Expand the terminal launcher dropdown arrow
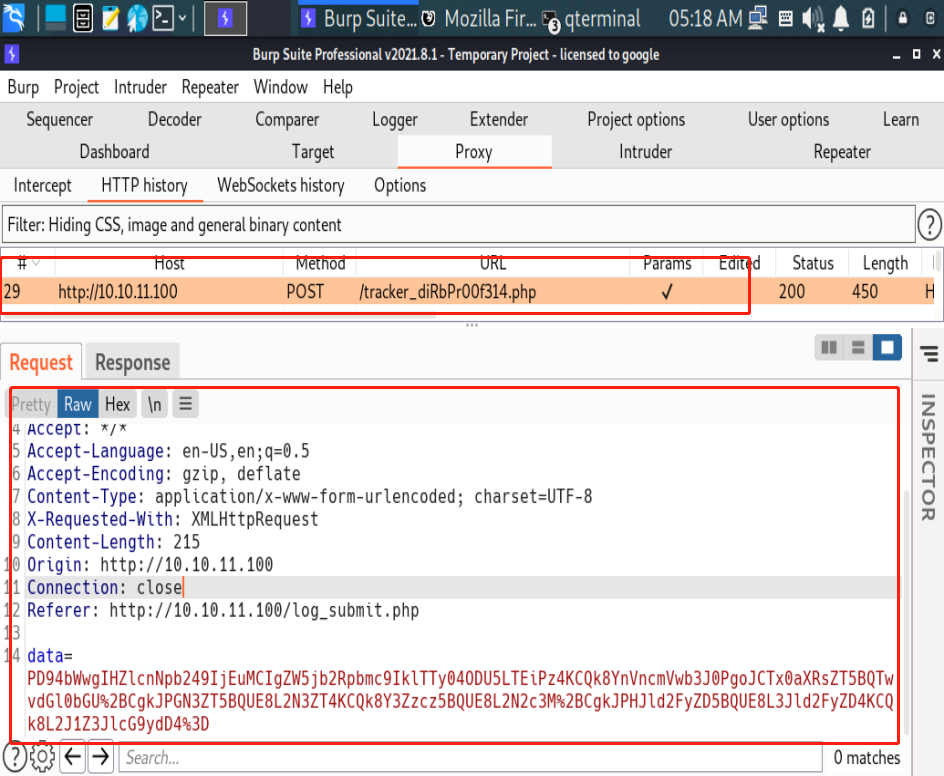 click(182, 18)
